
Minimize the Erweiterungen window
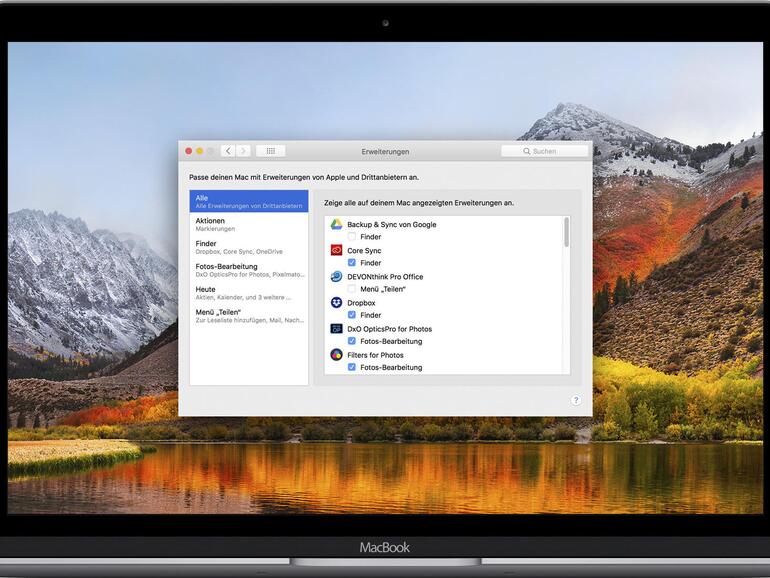(200, 151)
